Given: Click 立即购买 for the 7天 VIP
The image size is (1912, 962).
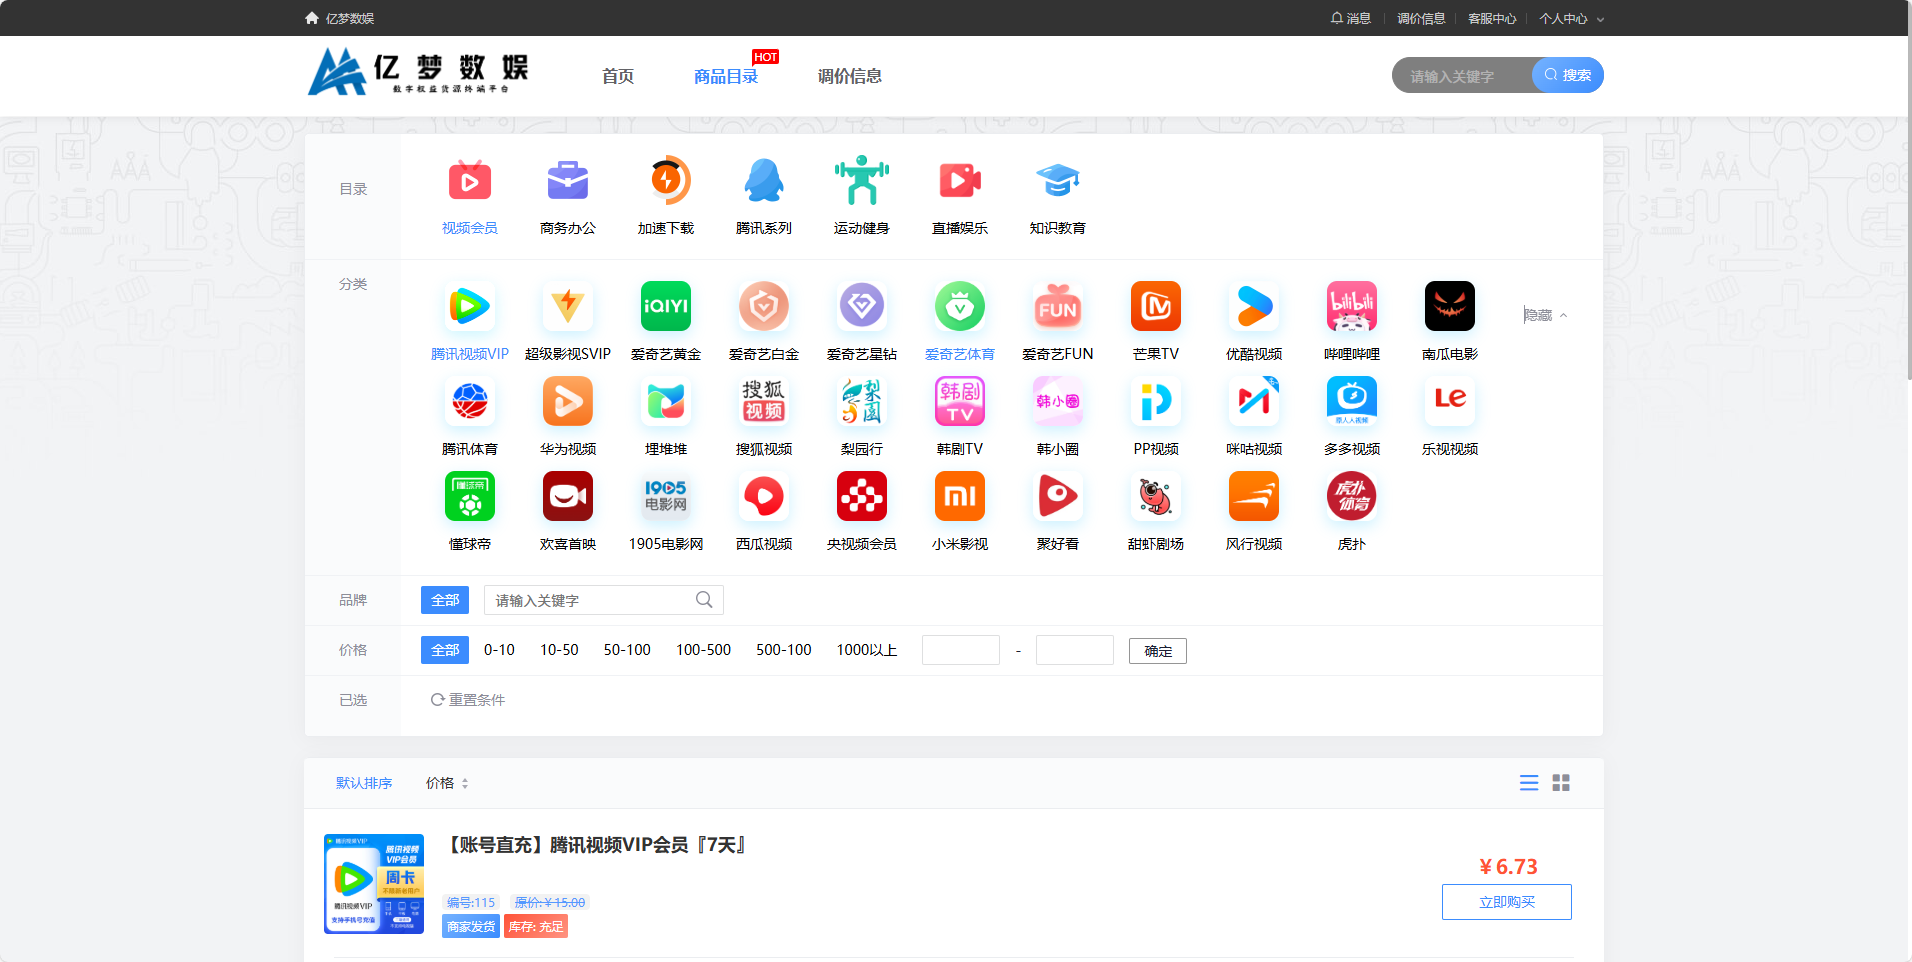Looking at the screenshot, I should pos(1507,902).
